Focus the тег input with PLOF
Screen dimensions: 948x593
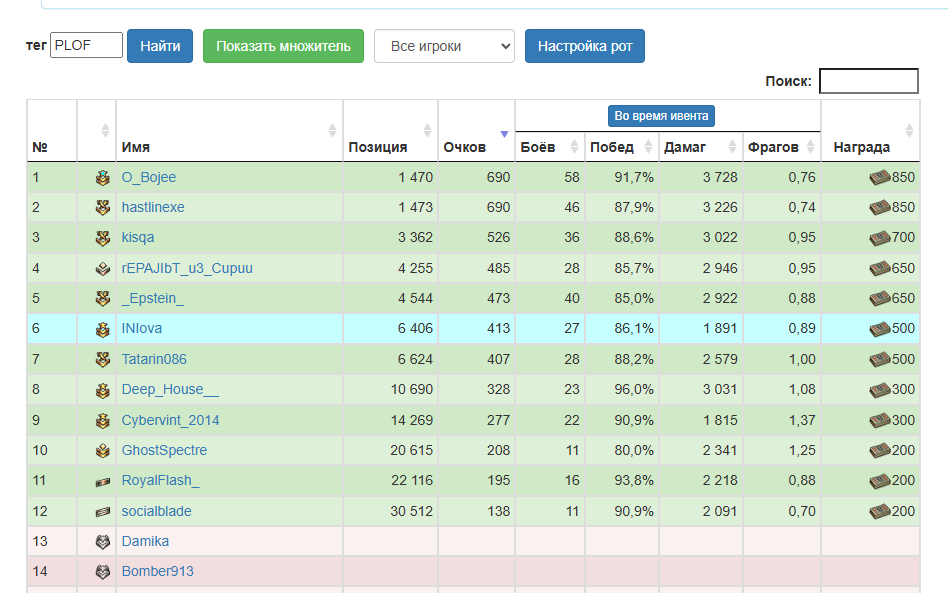click(x=86, y=45)
